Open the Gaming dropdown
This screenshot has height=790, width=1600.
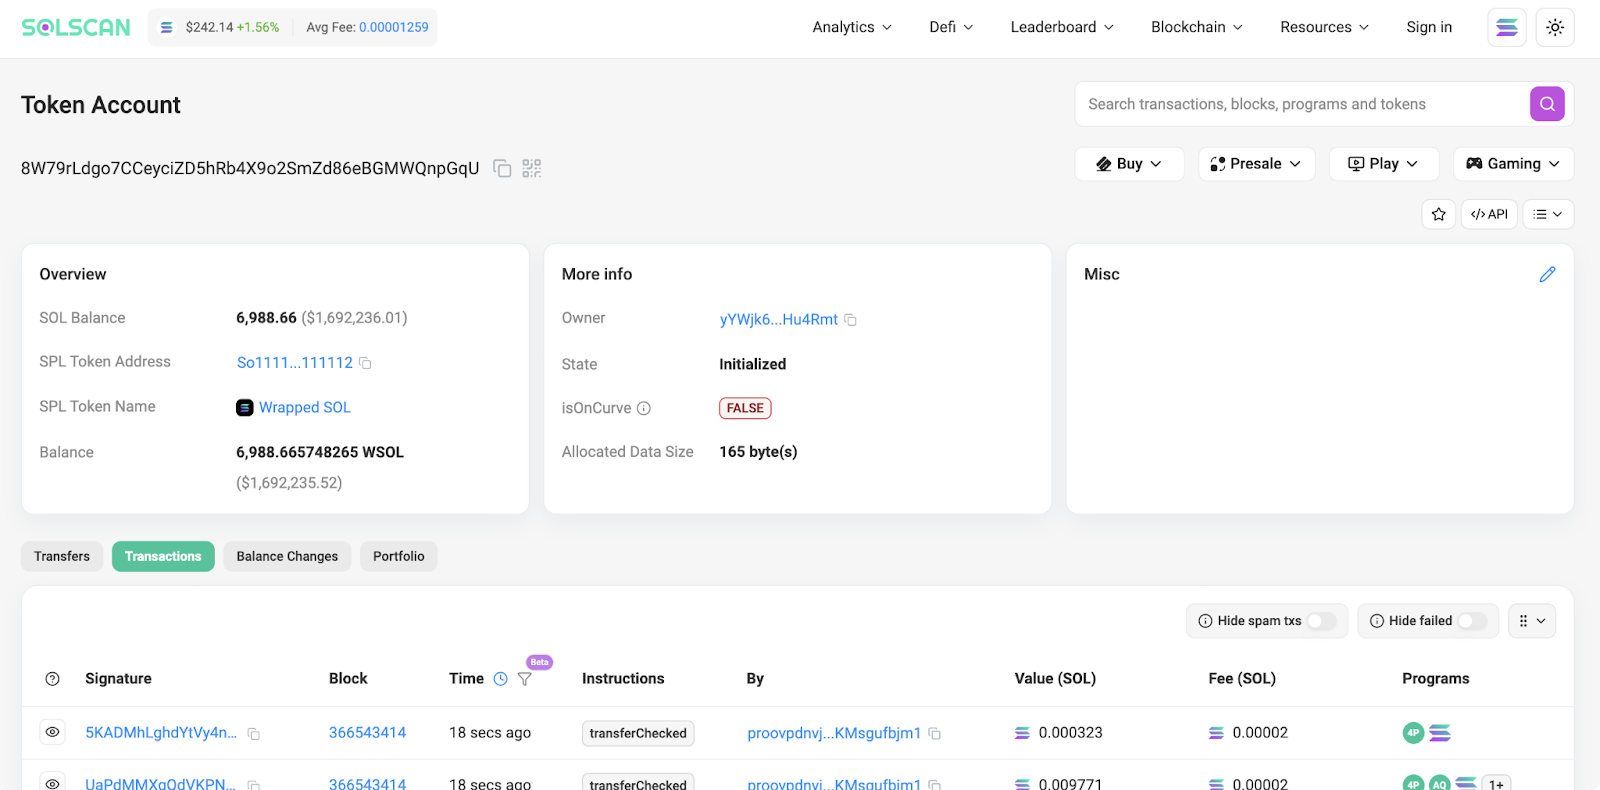pyautogui.click(x=1513, y=164)
